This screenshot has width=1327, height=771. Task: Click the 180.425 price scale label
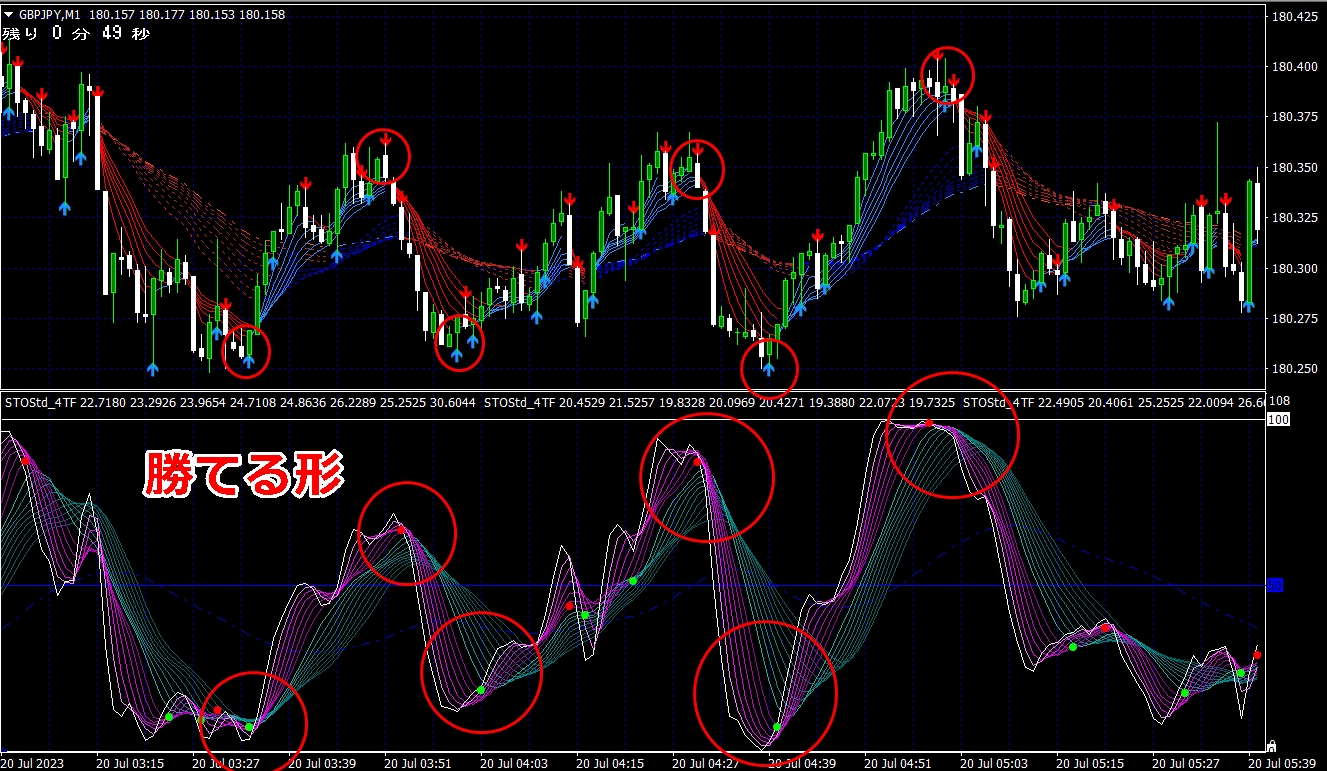[x=1295, y=16]
